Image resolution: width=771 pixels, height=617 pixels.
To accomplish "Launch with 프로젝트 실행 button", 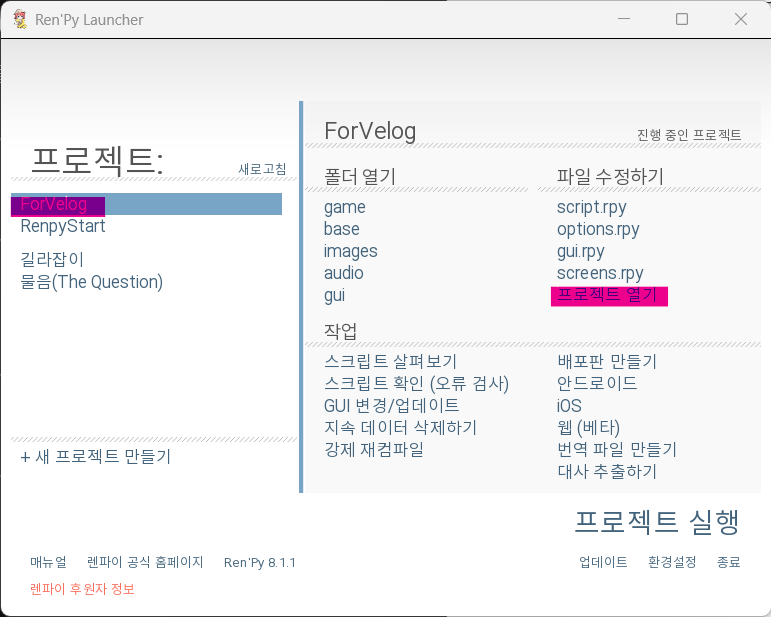I will click(657, 522).
